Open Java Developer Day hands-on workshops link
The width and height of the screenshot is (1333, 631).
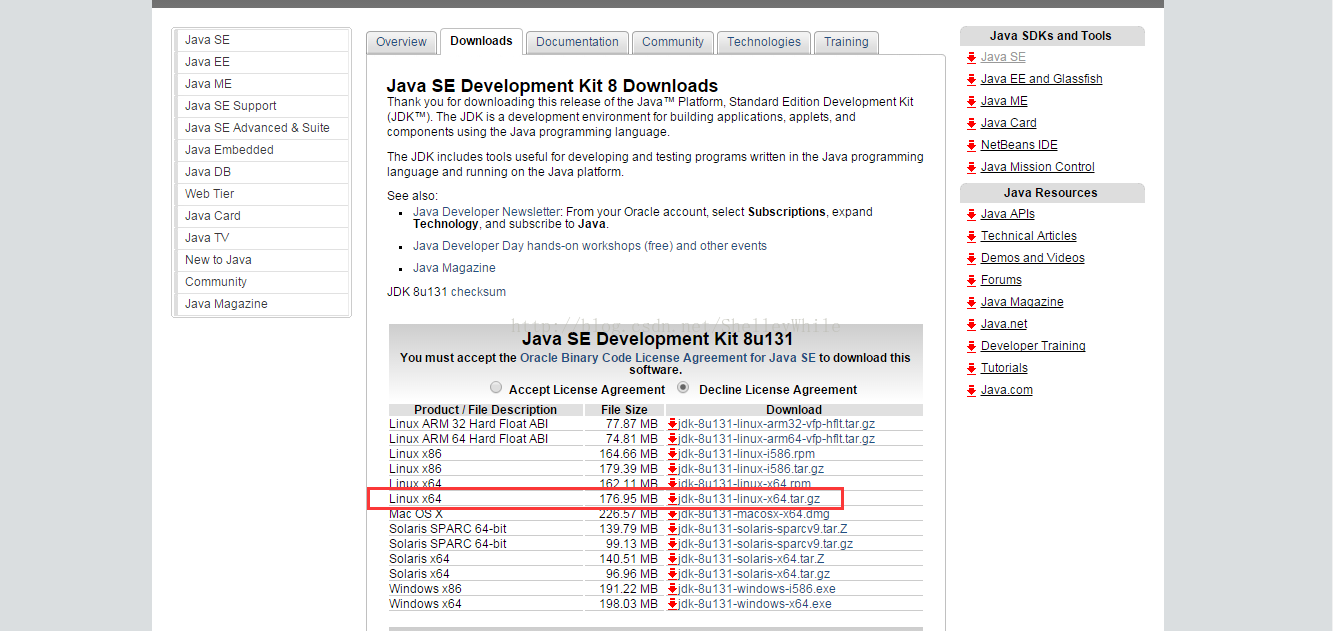pyautogui.click(x=590, y=246)
